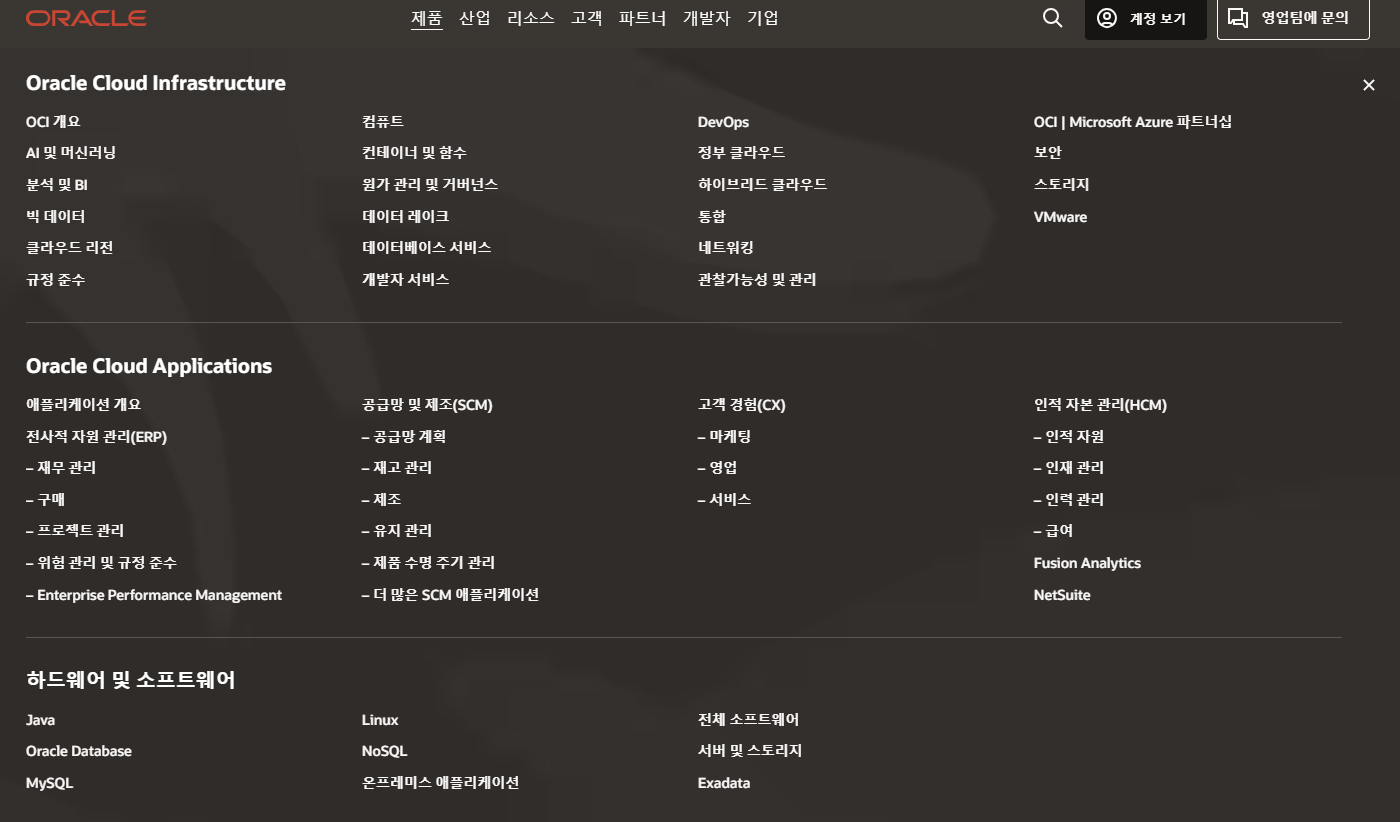The image size is (1400, 822).
Task: Open 규정 준수 link
Action: click(56, 280)
